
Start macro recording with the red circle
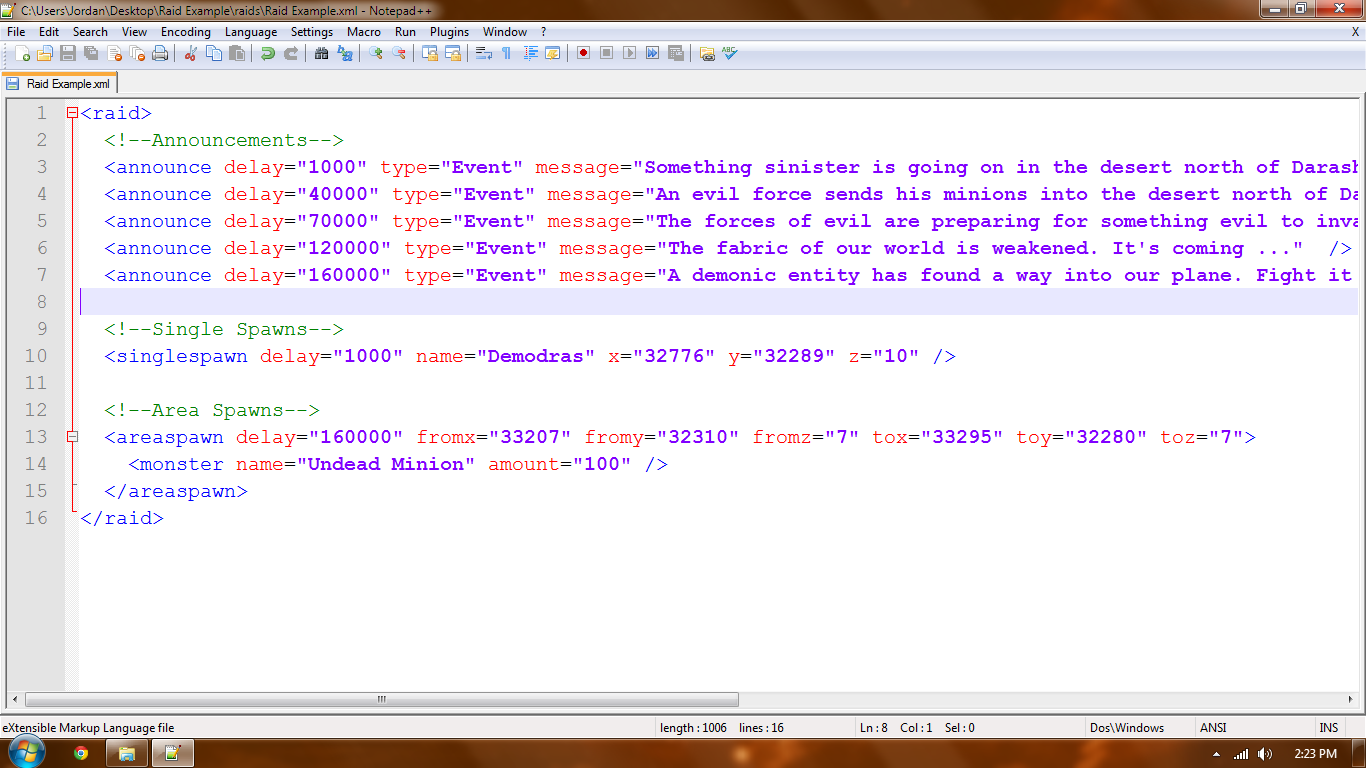tap(583, 53)
